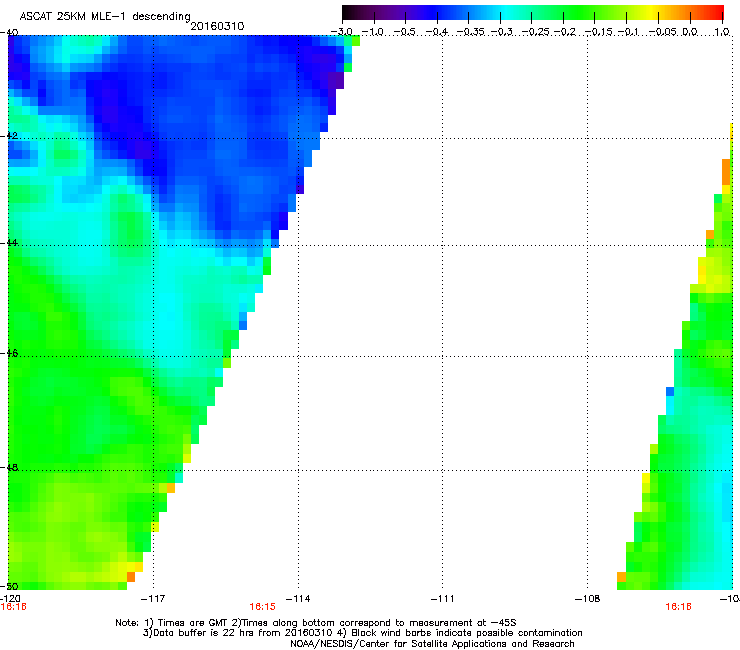Viewport: 740px width, 650px height.
Task: Click the latitude axis label -42
Action: tap(9, 135)
